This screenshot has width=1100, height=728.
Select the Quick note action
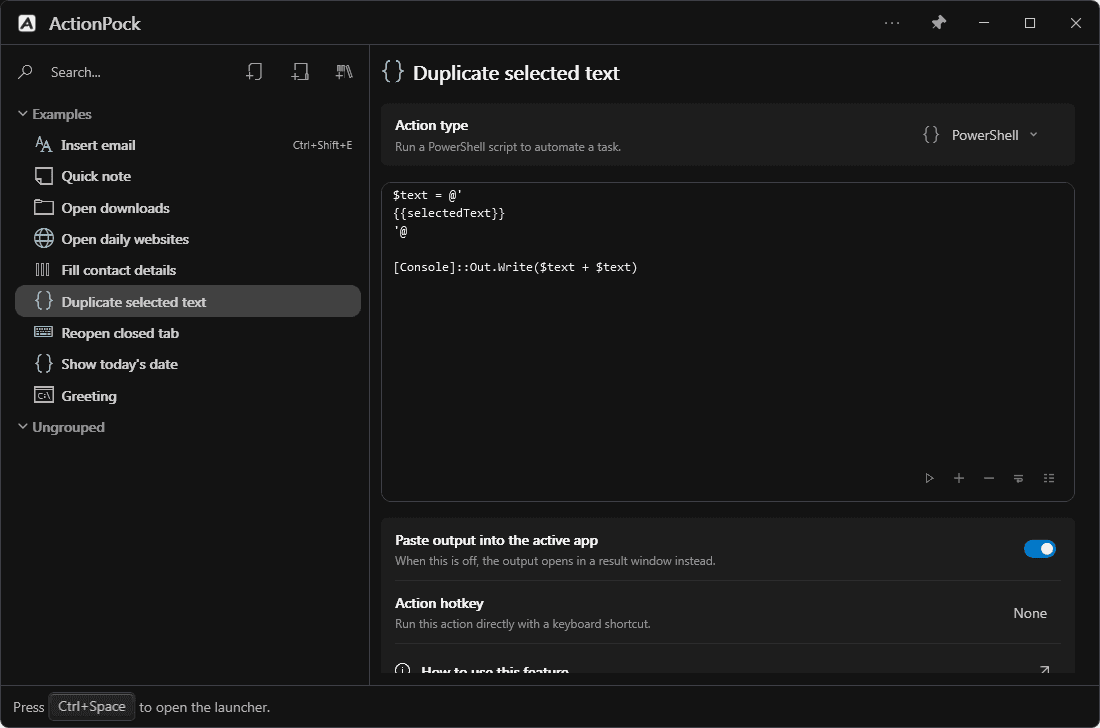click(188, 176)
